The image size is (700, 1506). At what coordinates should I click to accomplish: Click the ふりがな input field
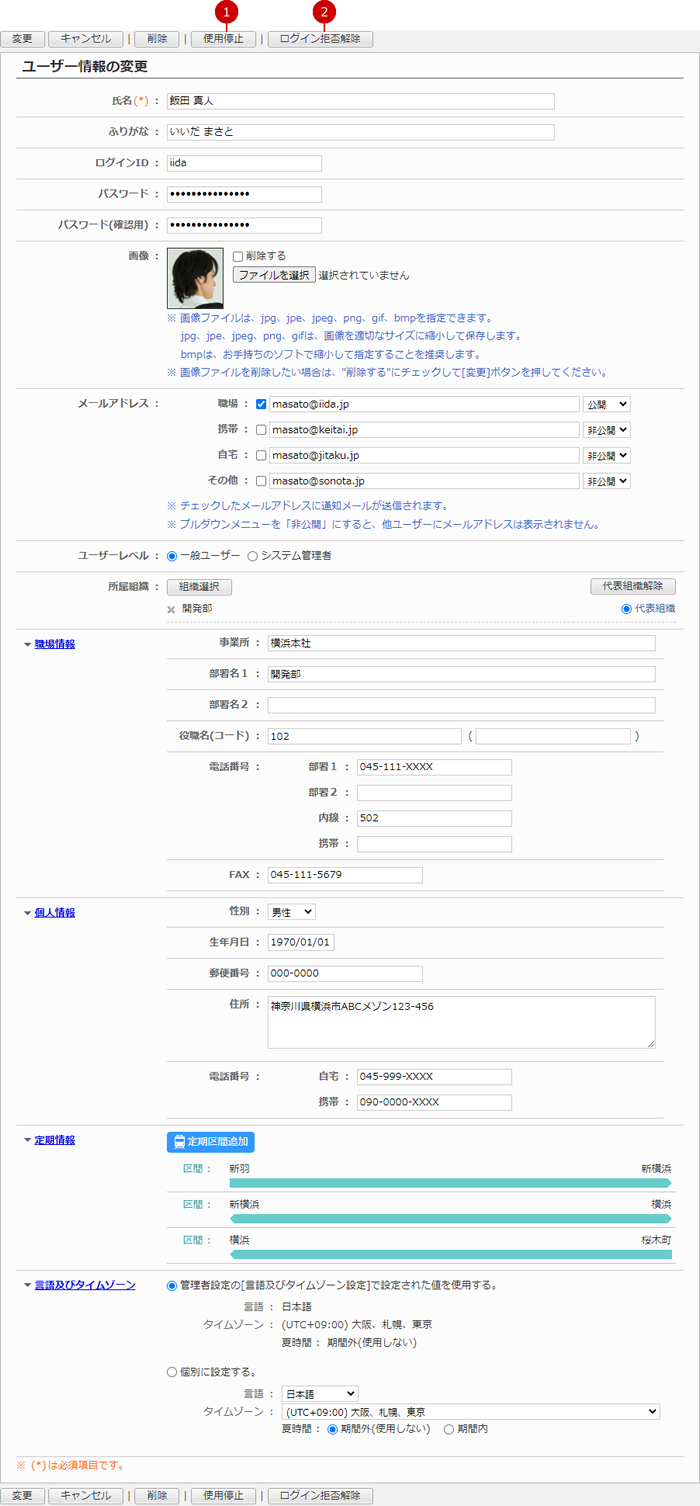pyautogui.click(x=361, y=132)
